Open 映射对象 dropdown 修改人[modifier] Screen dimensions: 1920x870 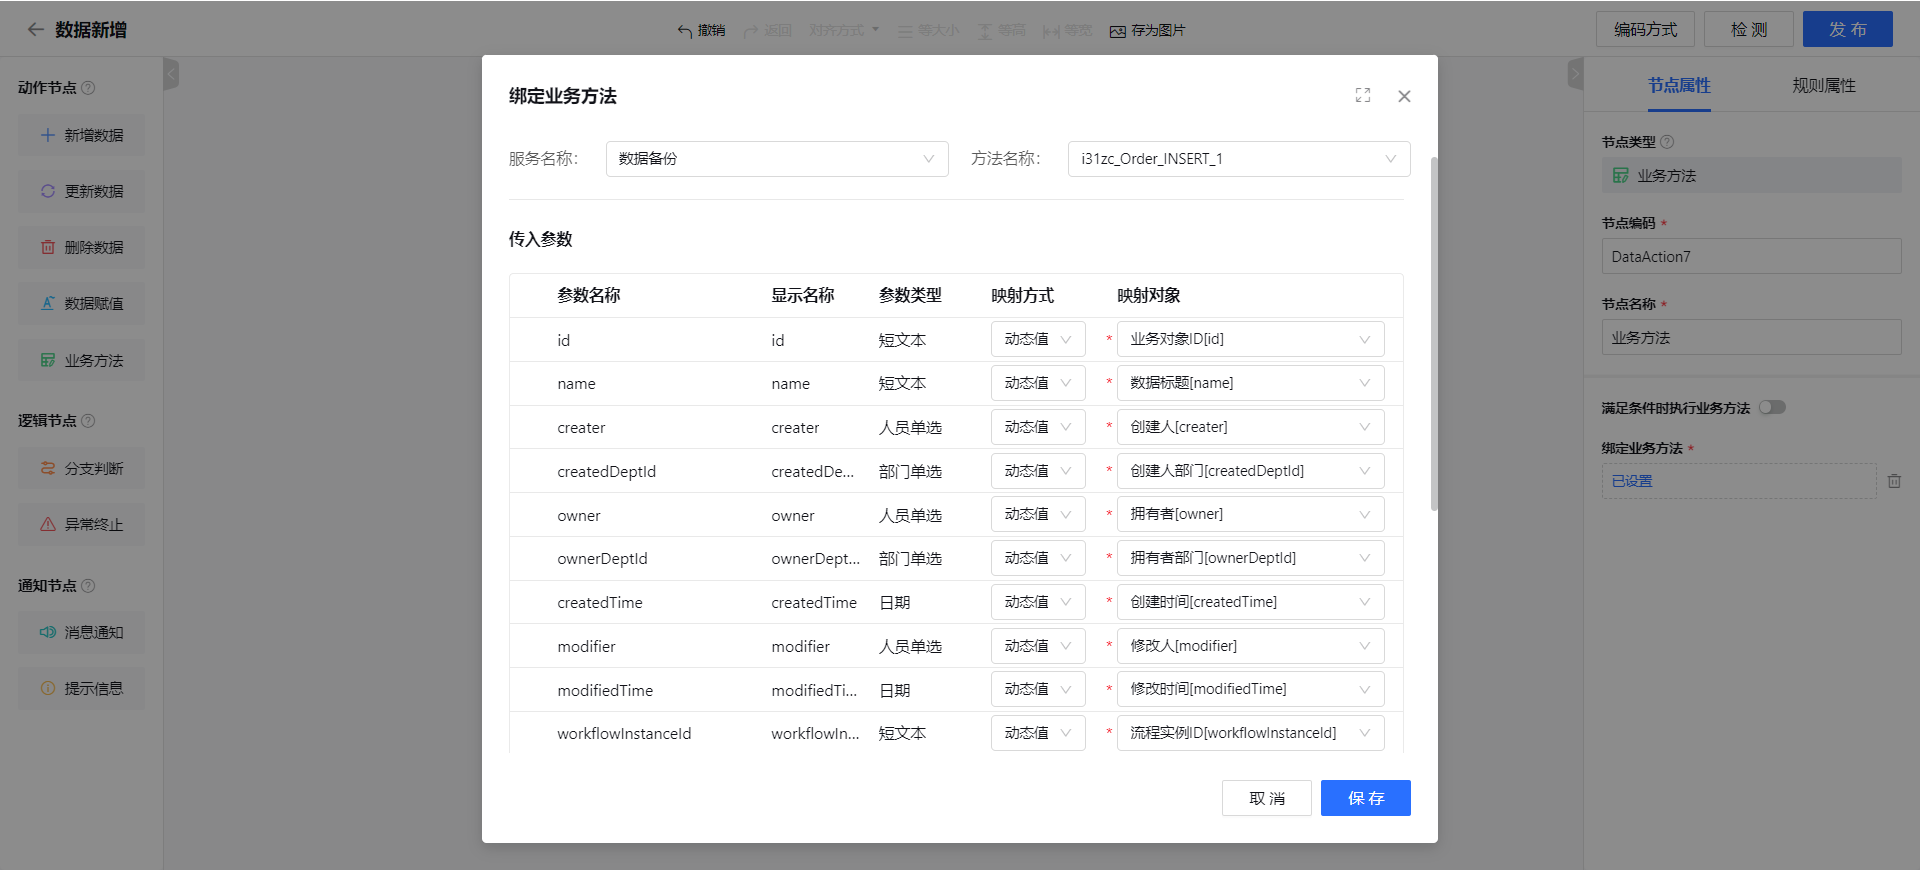pos(1250,646)
